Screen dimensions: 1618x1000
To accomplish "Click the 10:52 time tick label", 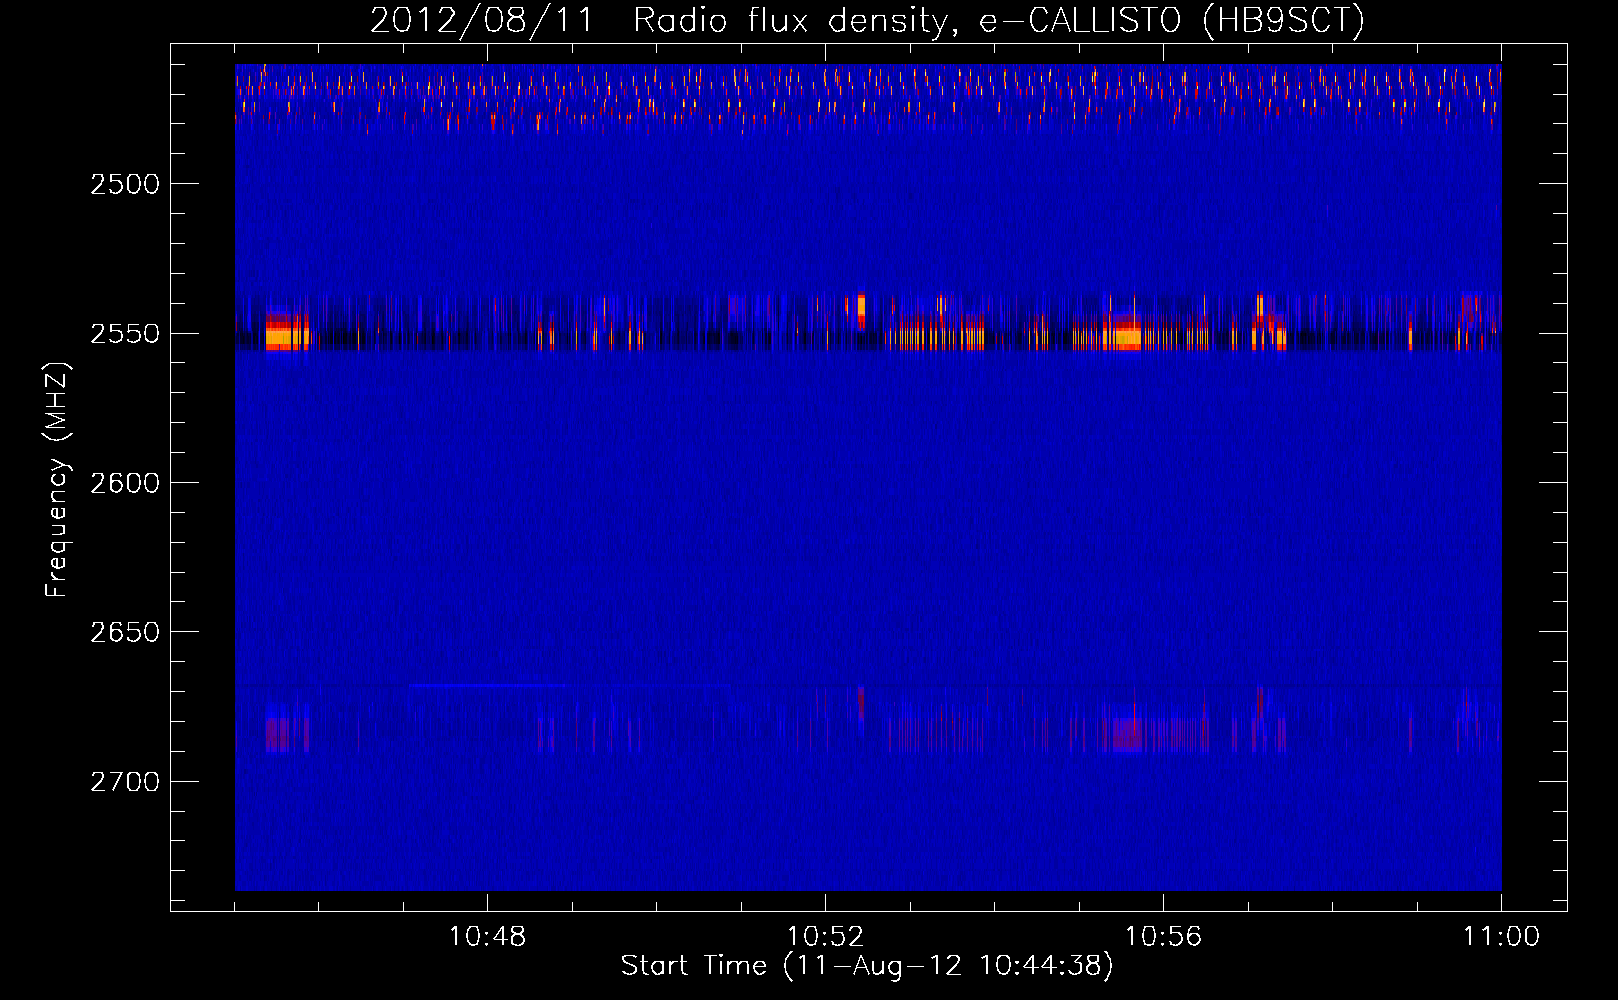I will (x=825, y=937).
